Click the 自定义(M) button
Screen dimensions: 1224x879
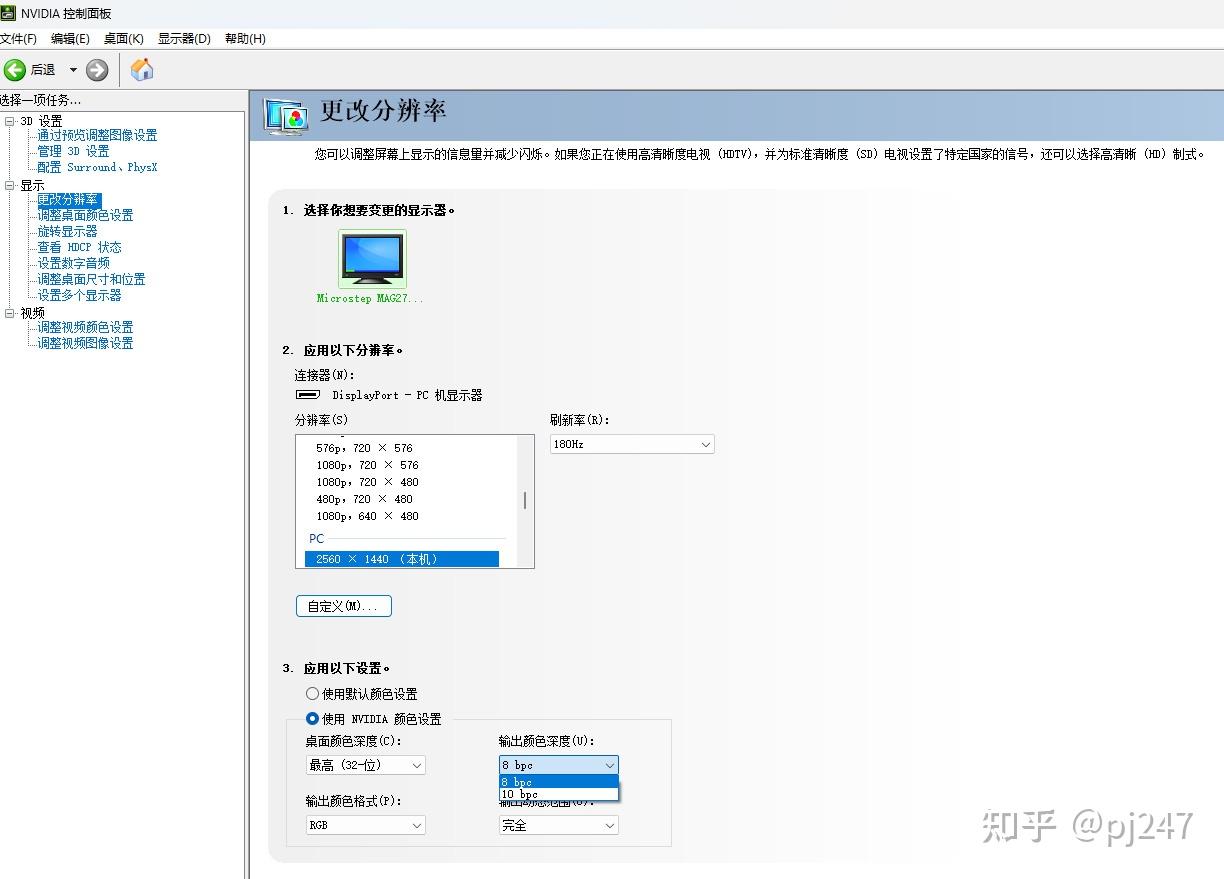coord(343,605)
